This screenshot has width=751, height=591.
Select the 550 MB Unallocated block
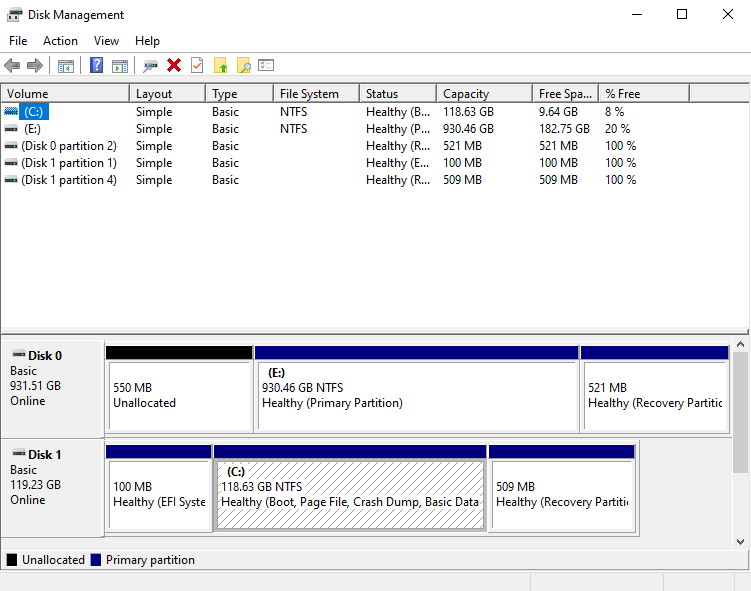coord(179,389)
